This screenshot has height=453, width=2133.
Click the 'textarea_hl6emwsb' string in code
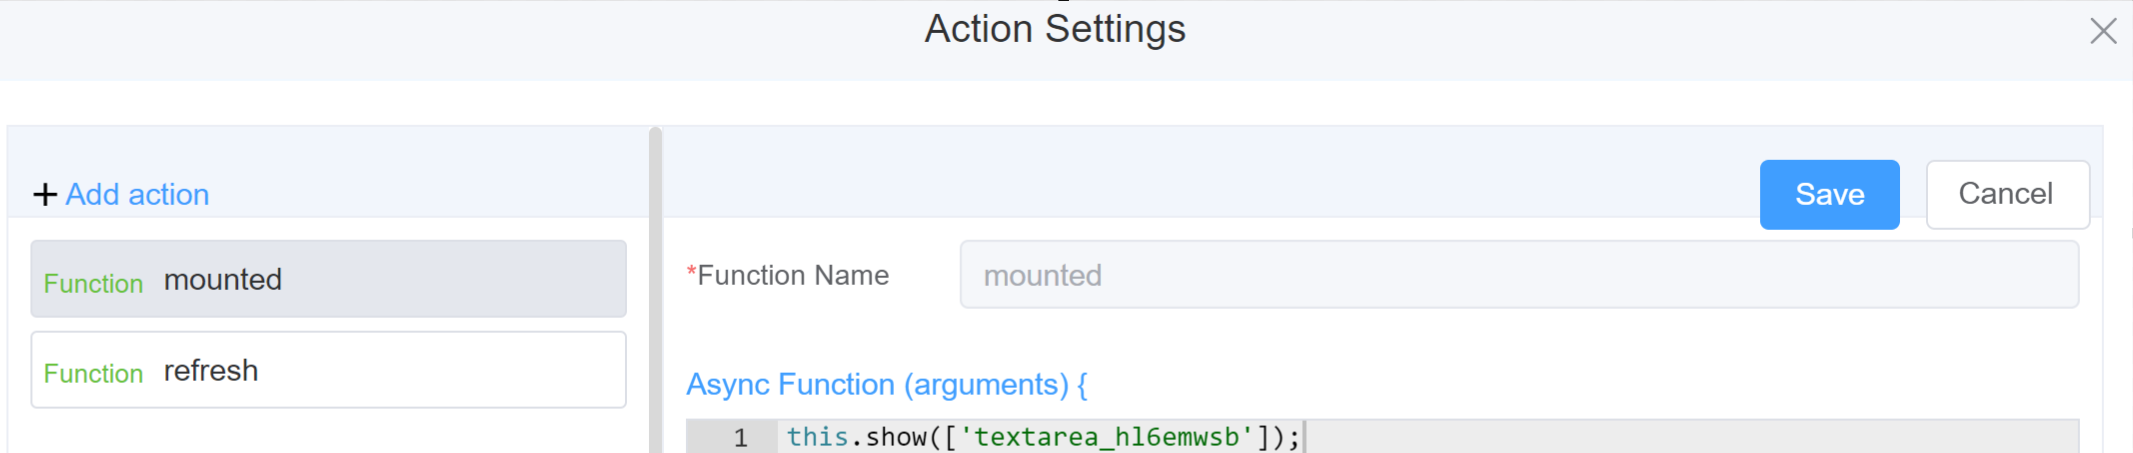coord(1106,437)
